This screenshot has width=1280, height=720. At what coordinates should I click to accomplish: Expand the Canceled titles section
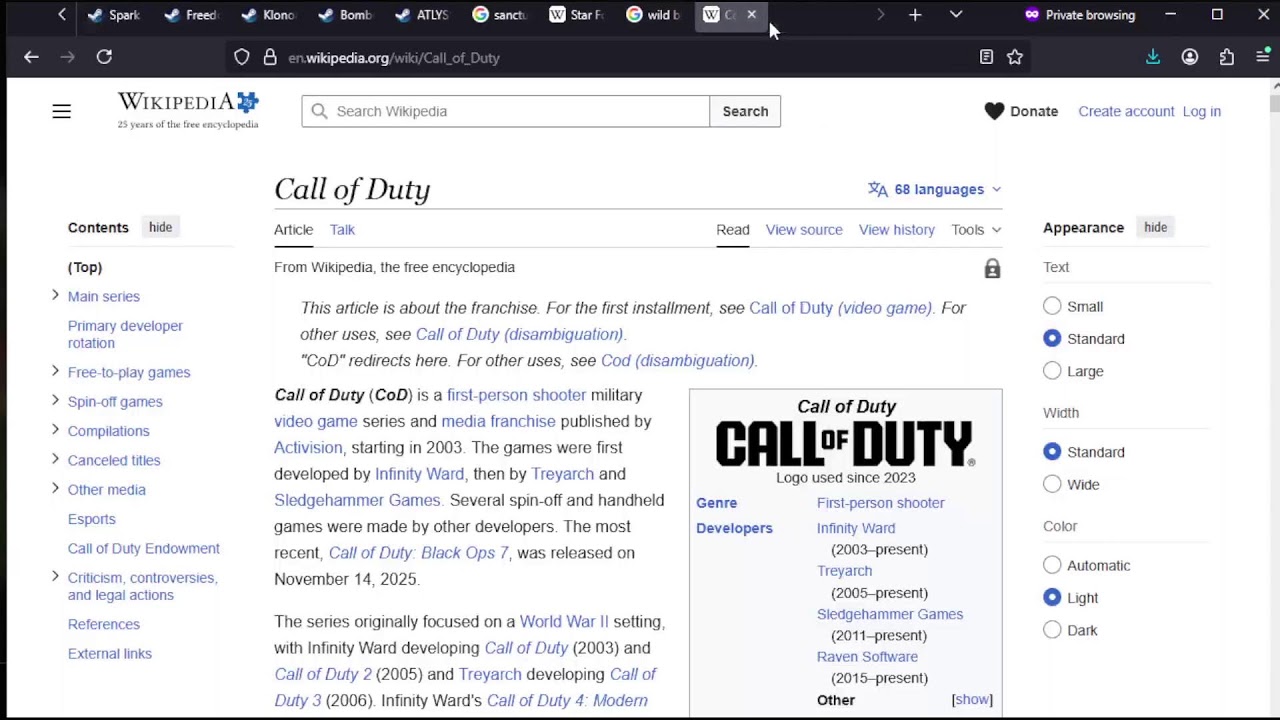(x=55, y=459)
